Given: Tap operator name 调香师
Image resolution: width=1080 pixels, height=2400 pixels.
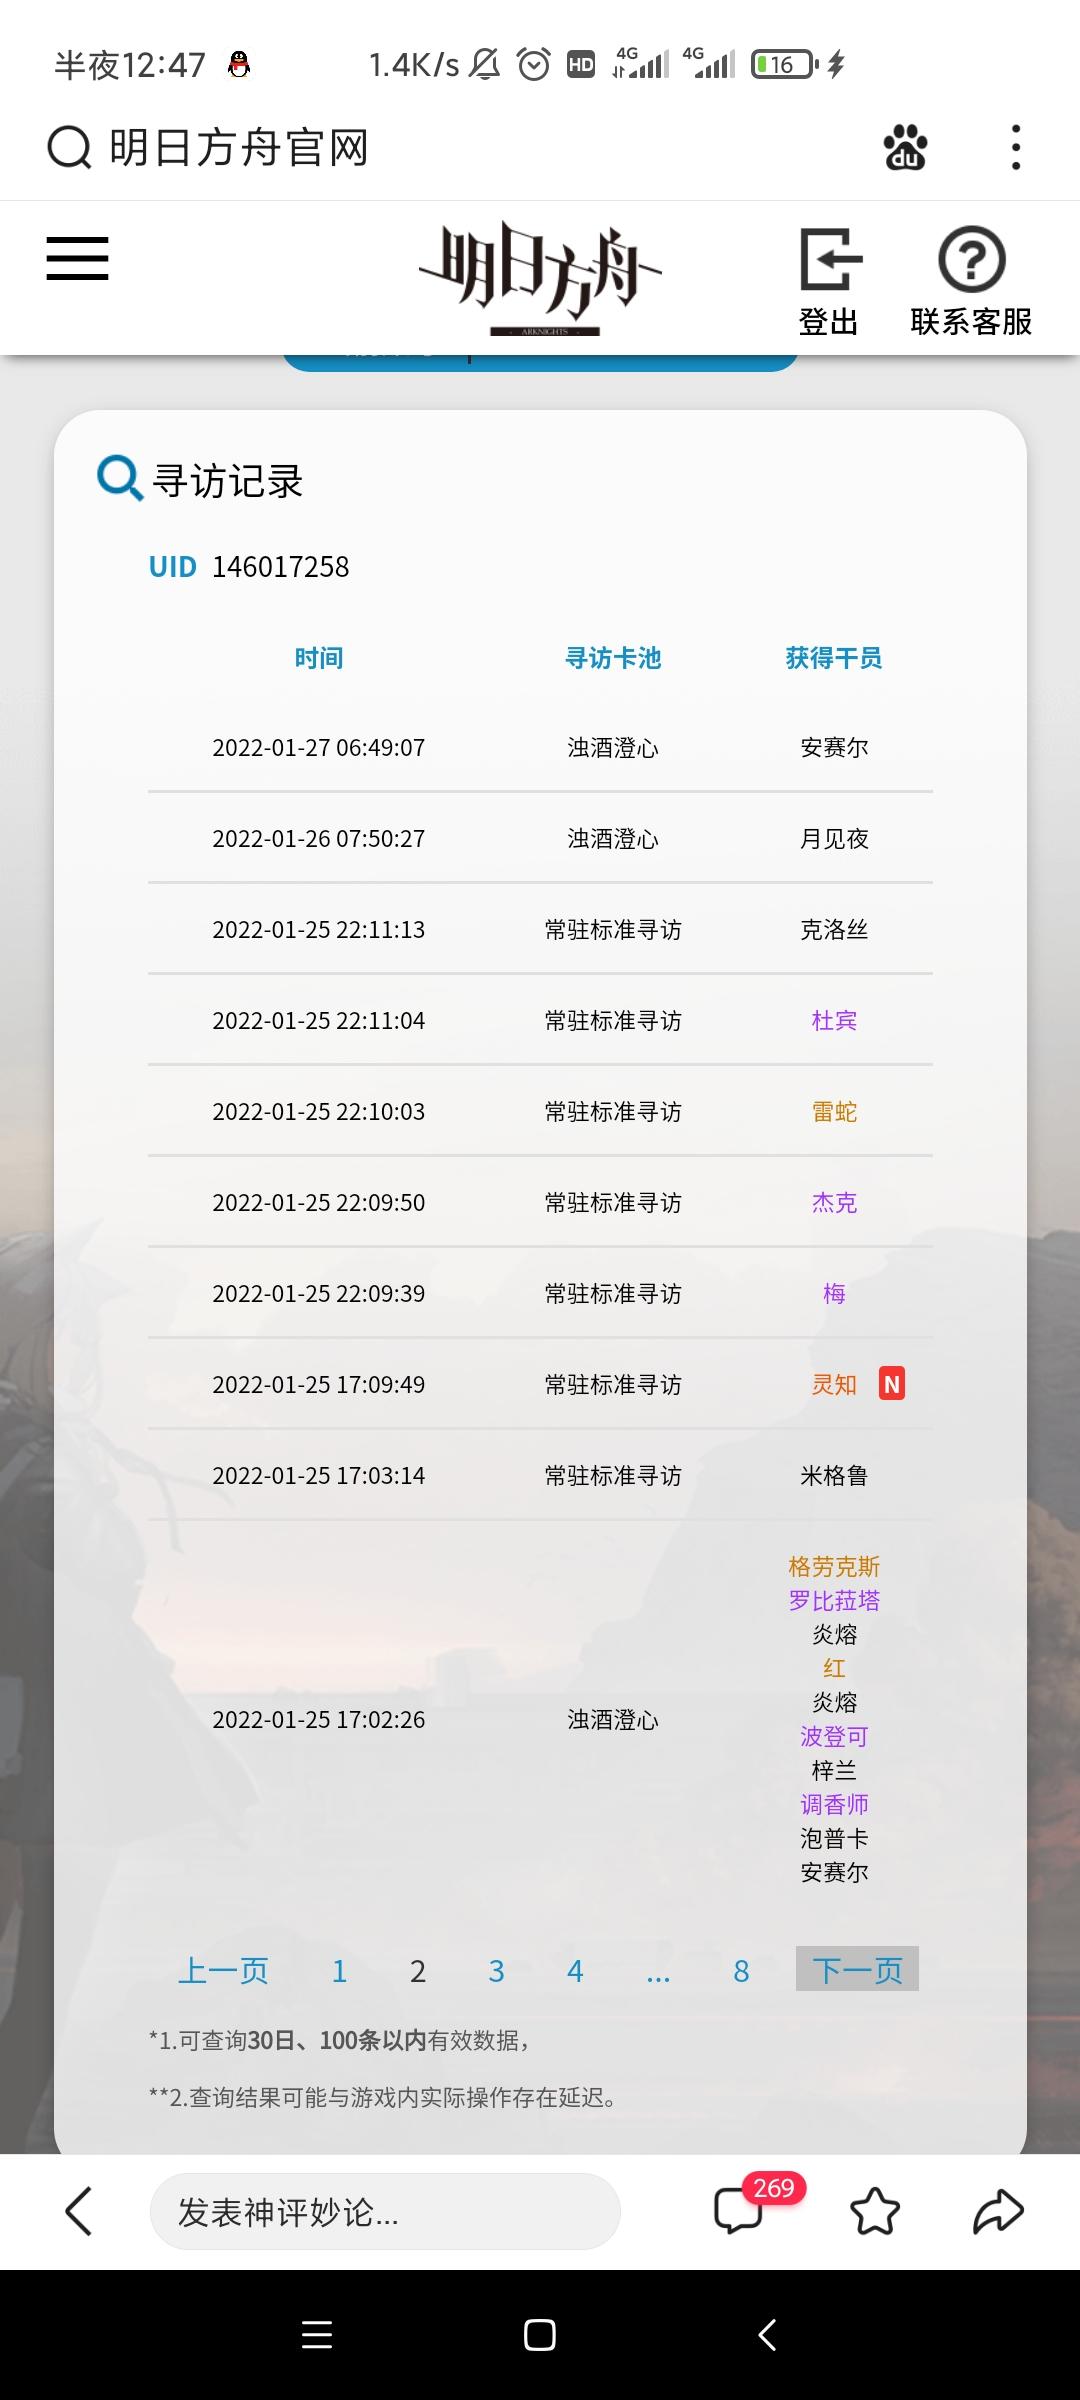Looking at the screenshot, I should (x=834, y=1805).
